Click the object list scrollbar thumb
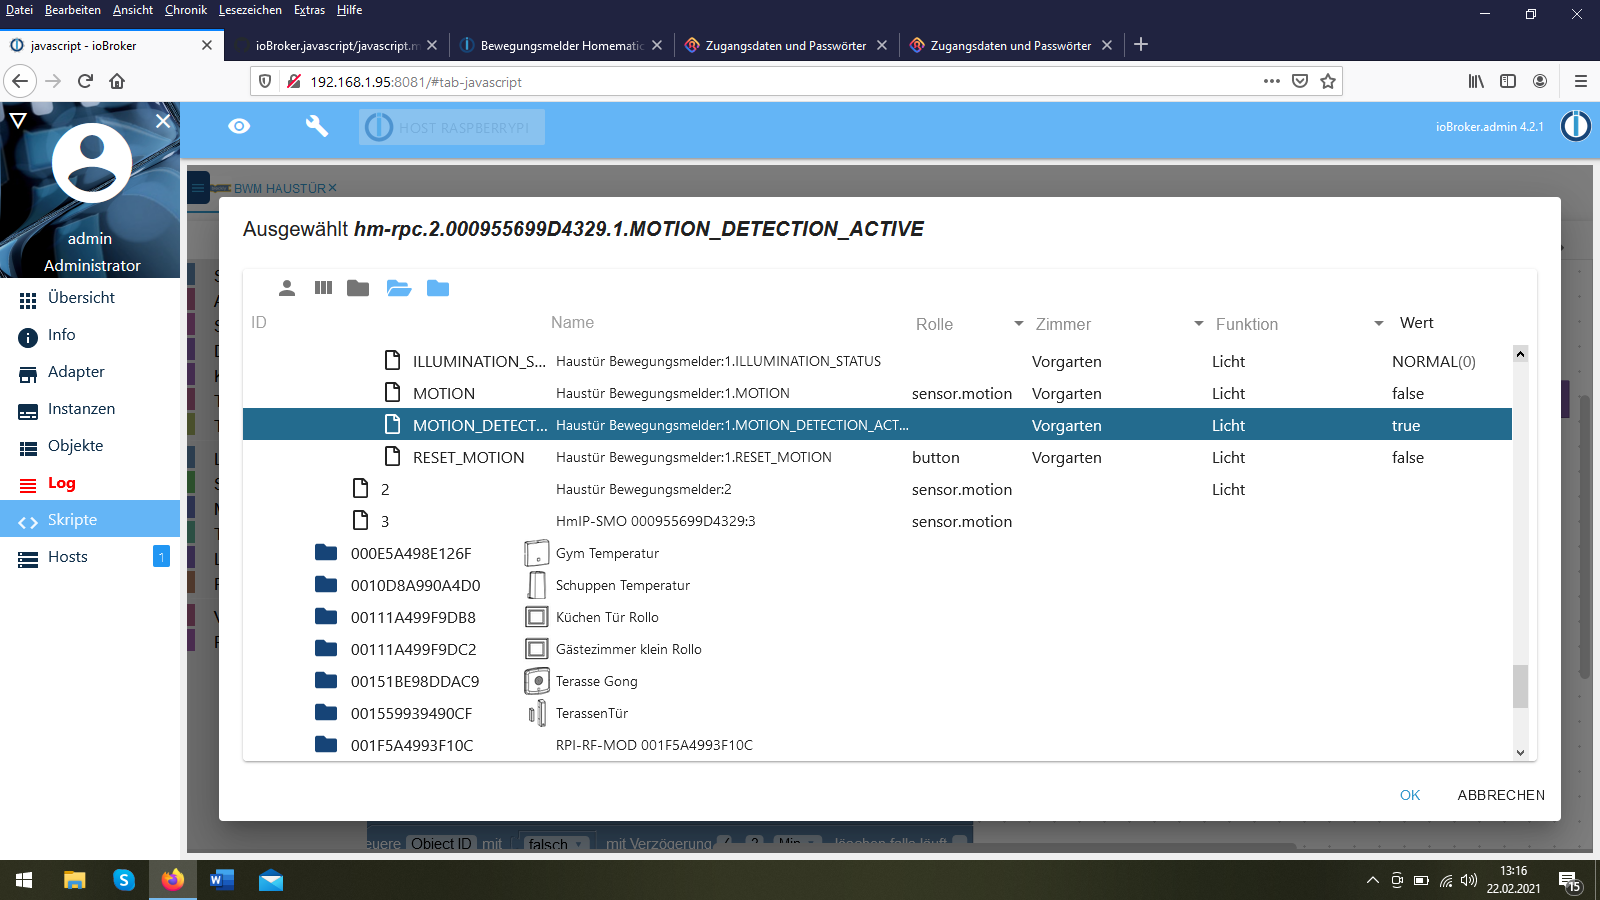 coord(1520,686)
